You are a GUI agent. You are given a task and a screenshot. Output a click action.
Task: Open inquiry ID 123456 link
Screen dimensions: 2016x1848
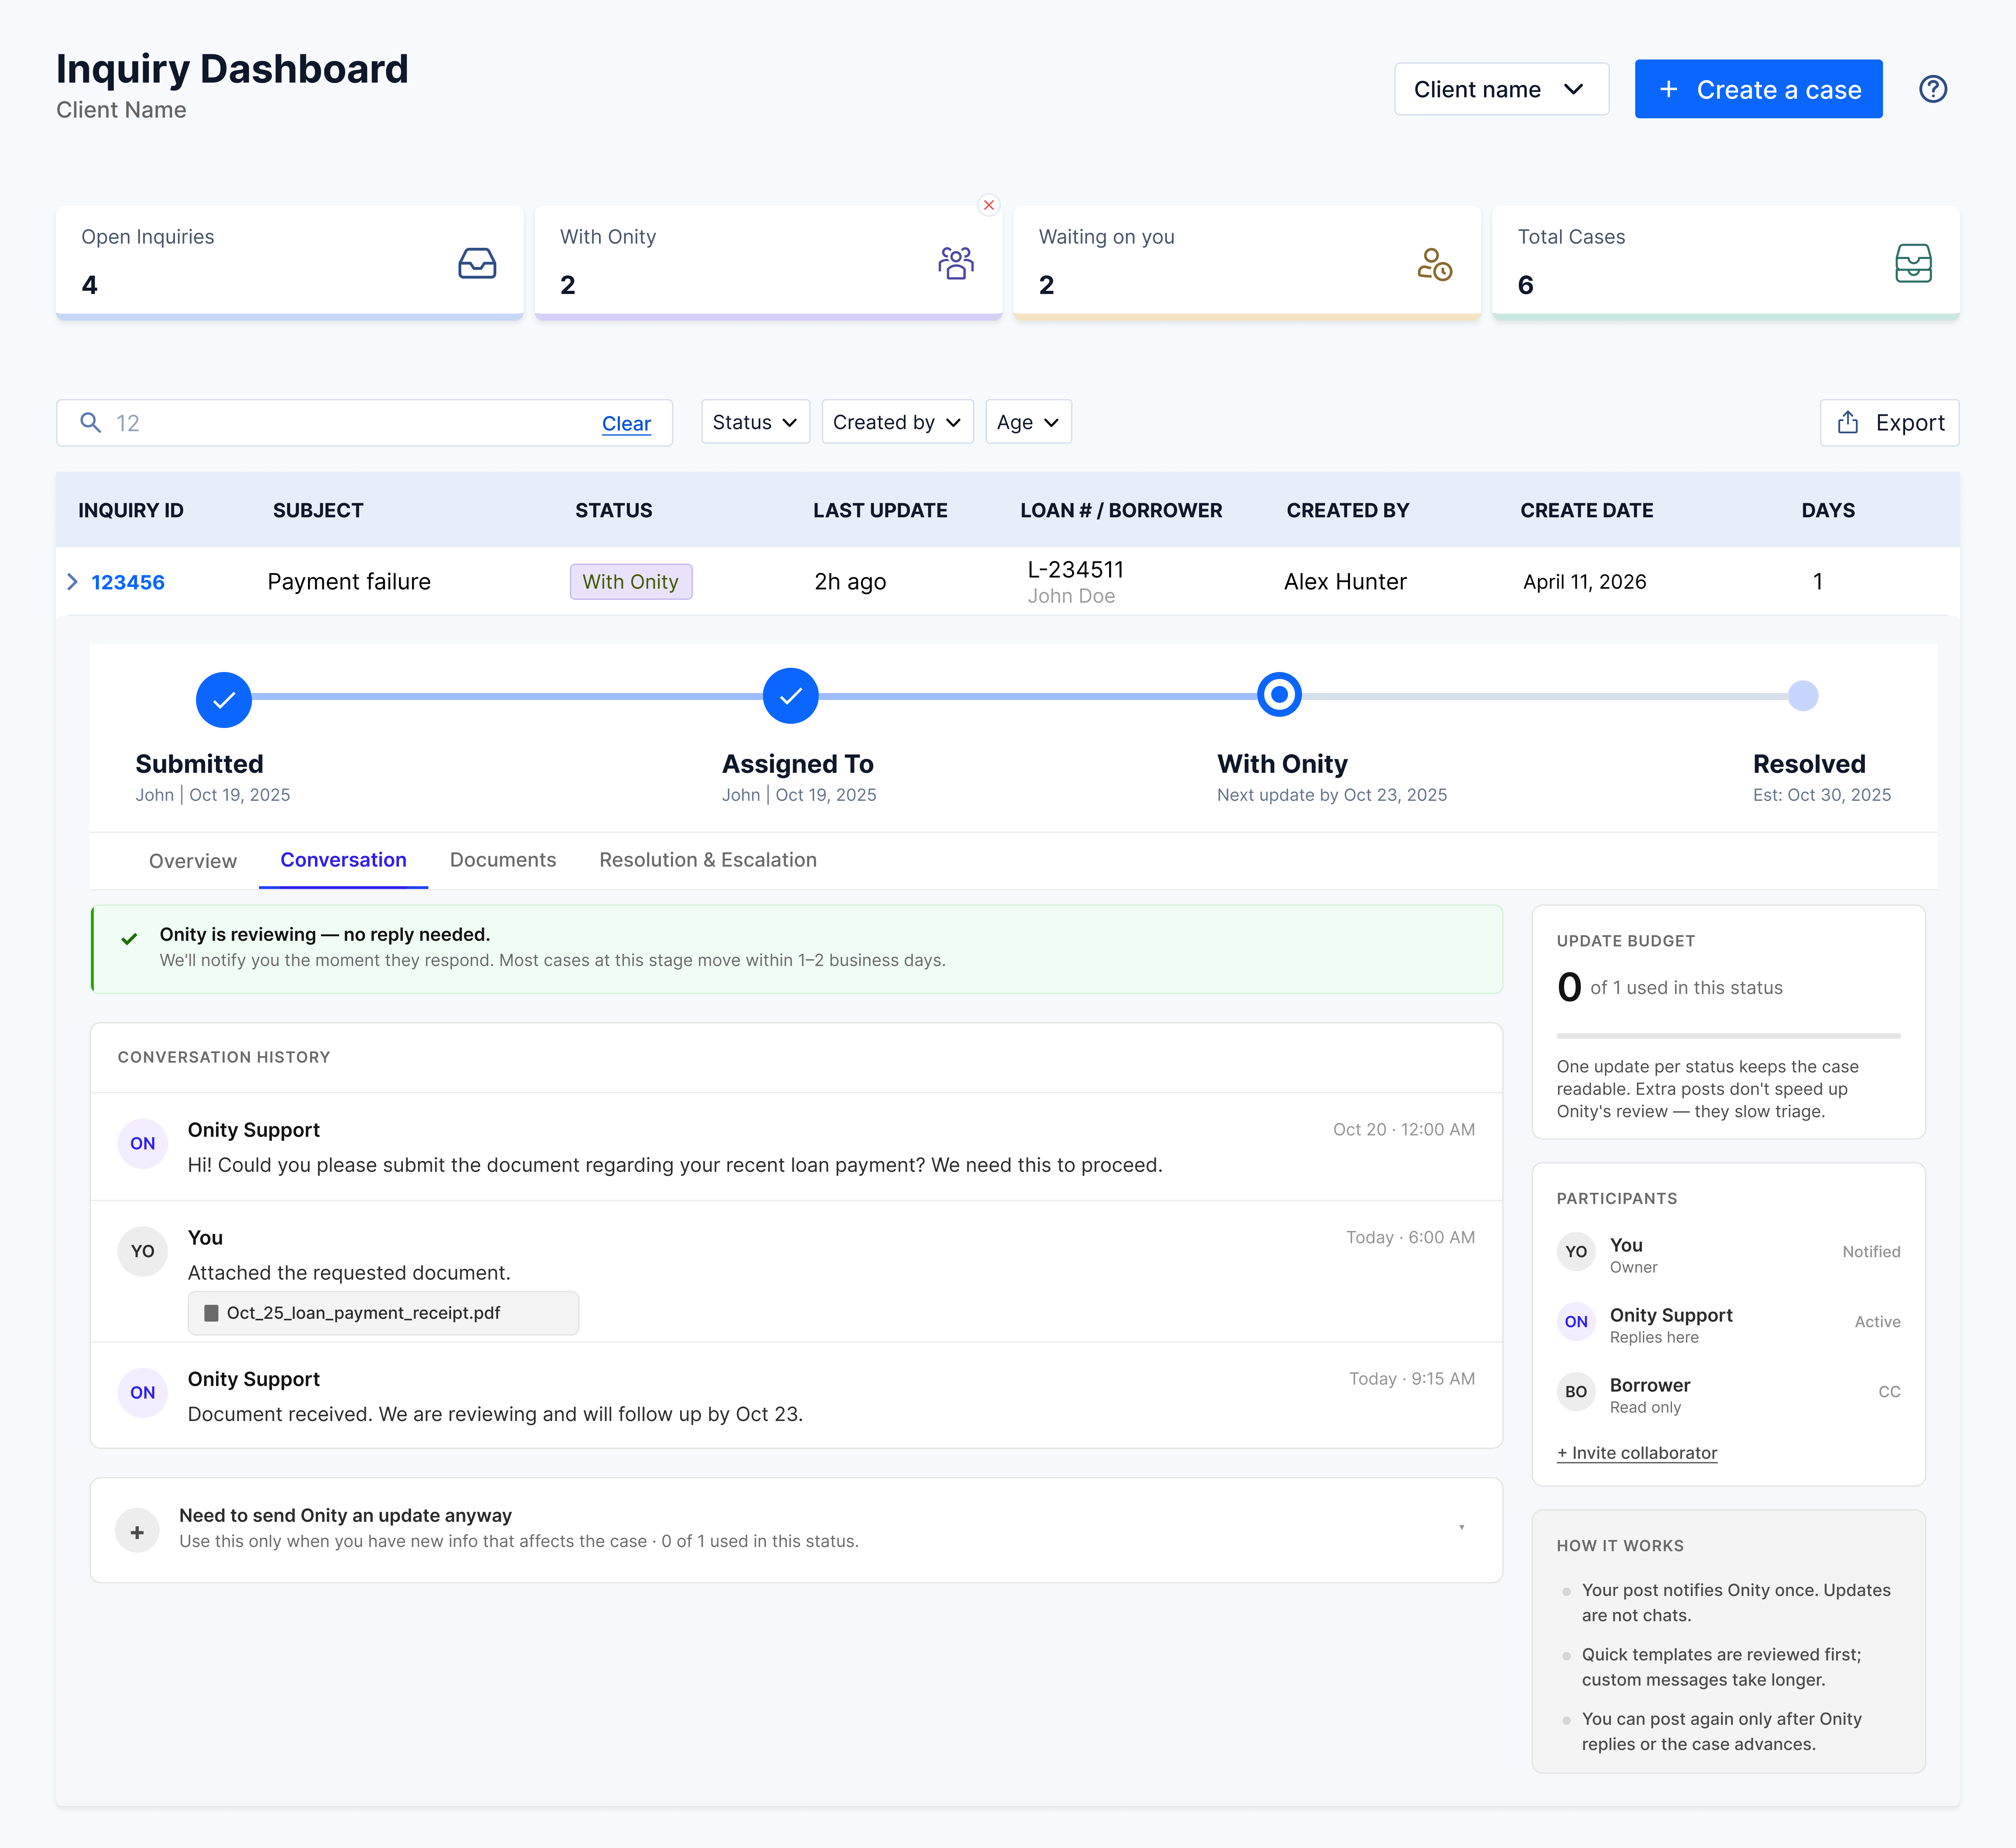tap(128, 582)
